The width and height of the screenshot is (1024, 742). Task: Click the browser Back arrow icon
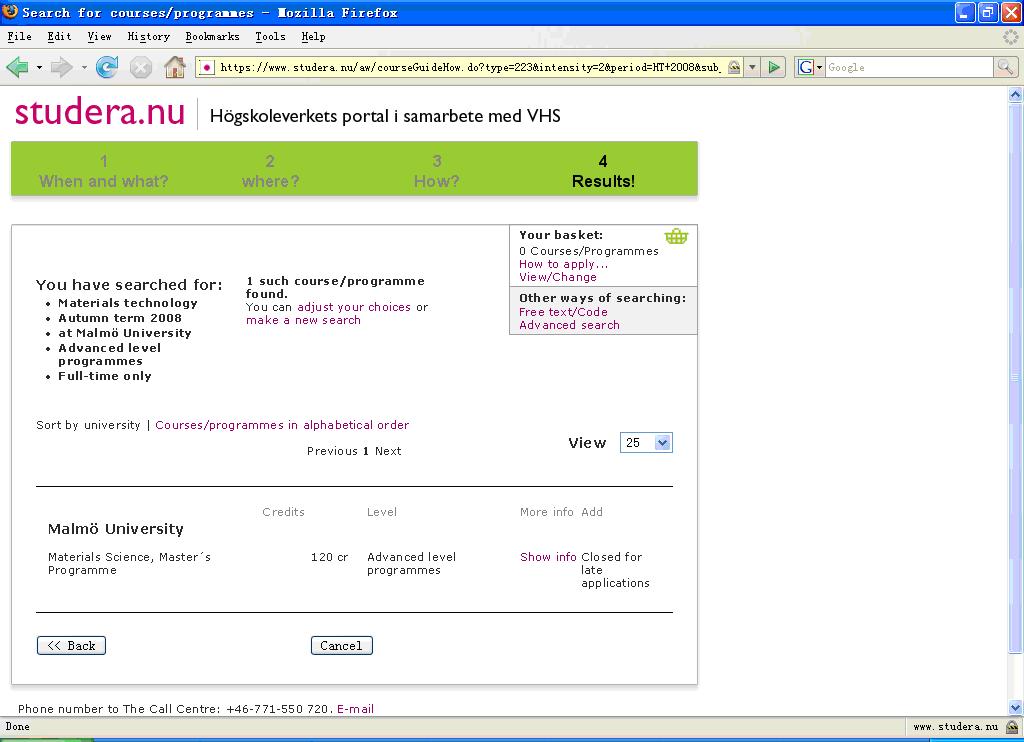click(x=18, y=67)
